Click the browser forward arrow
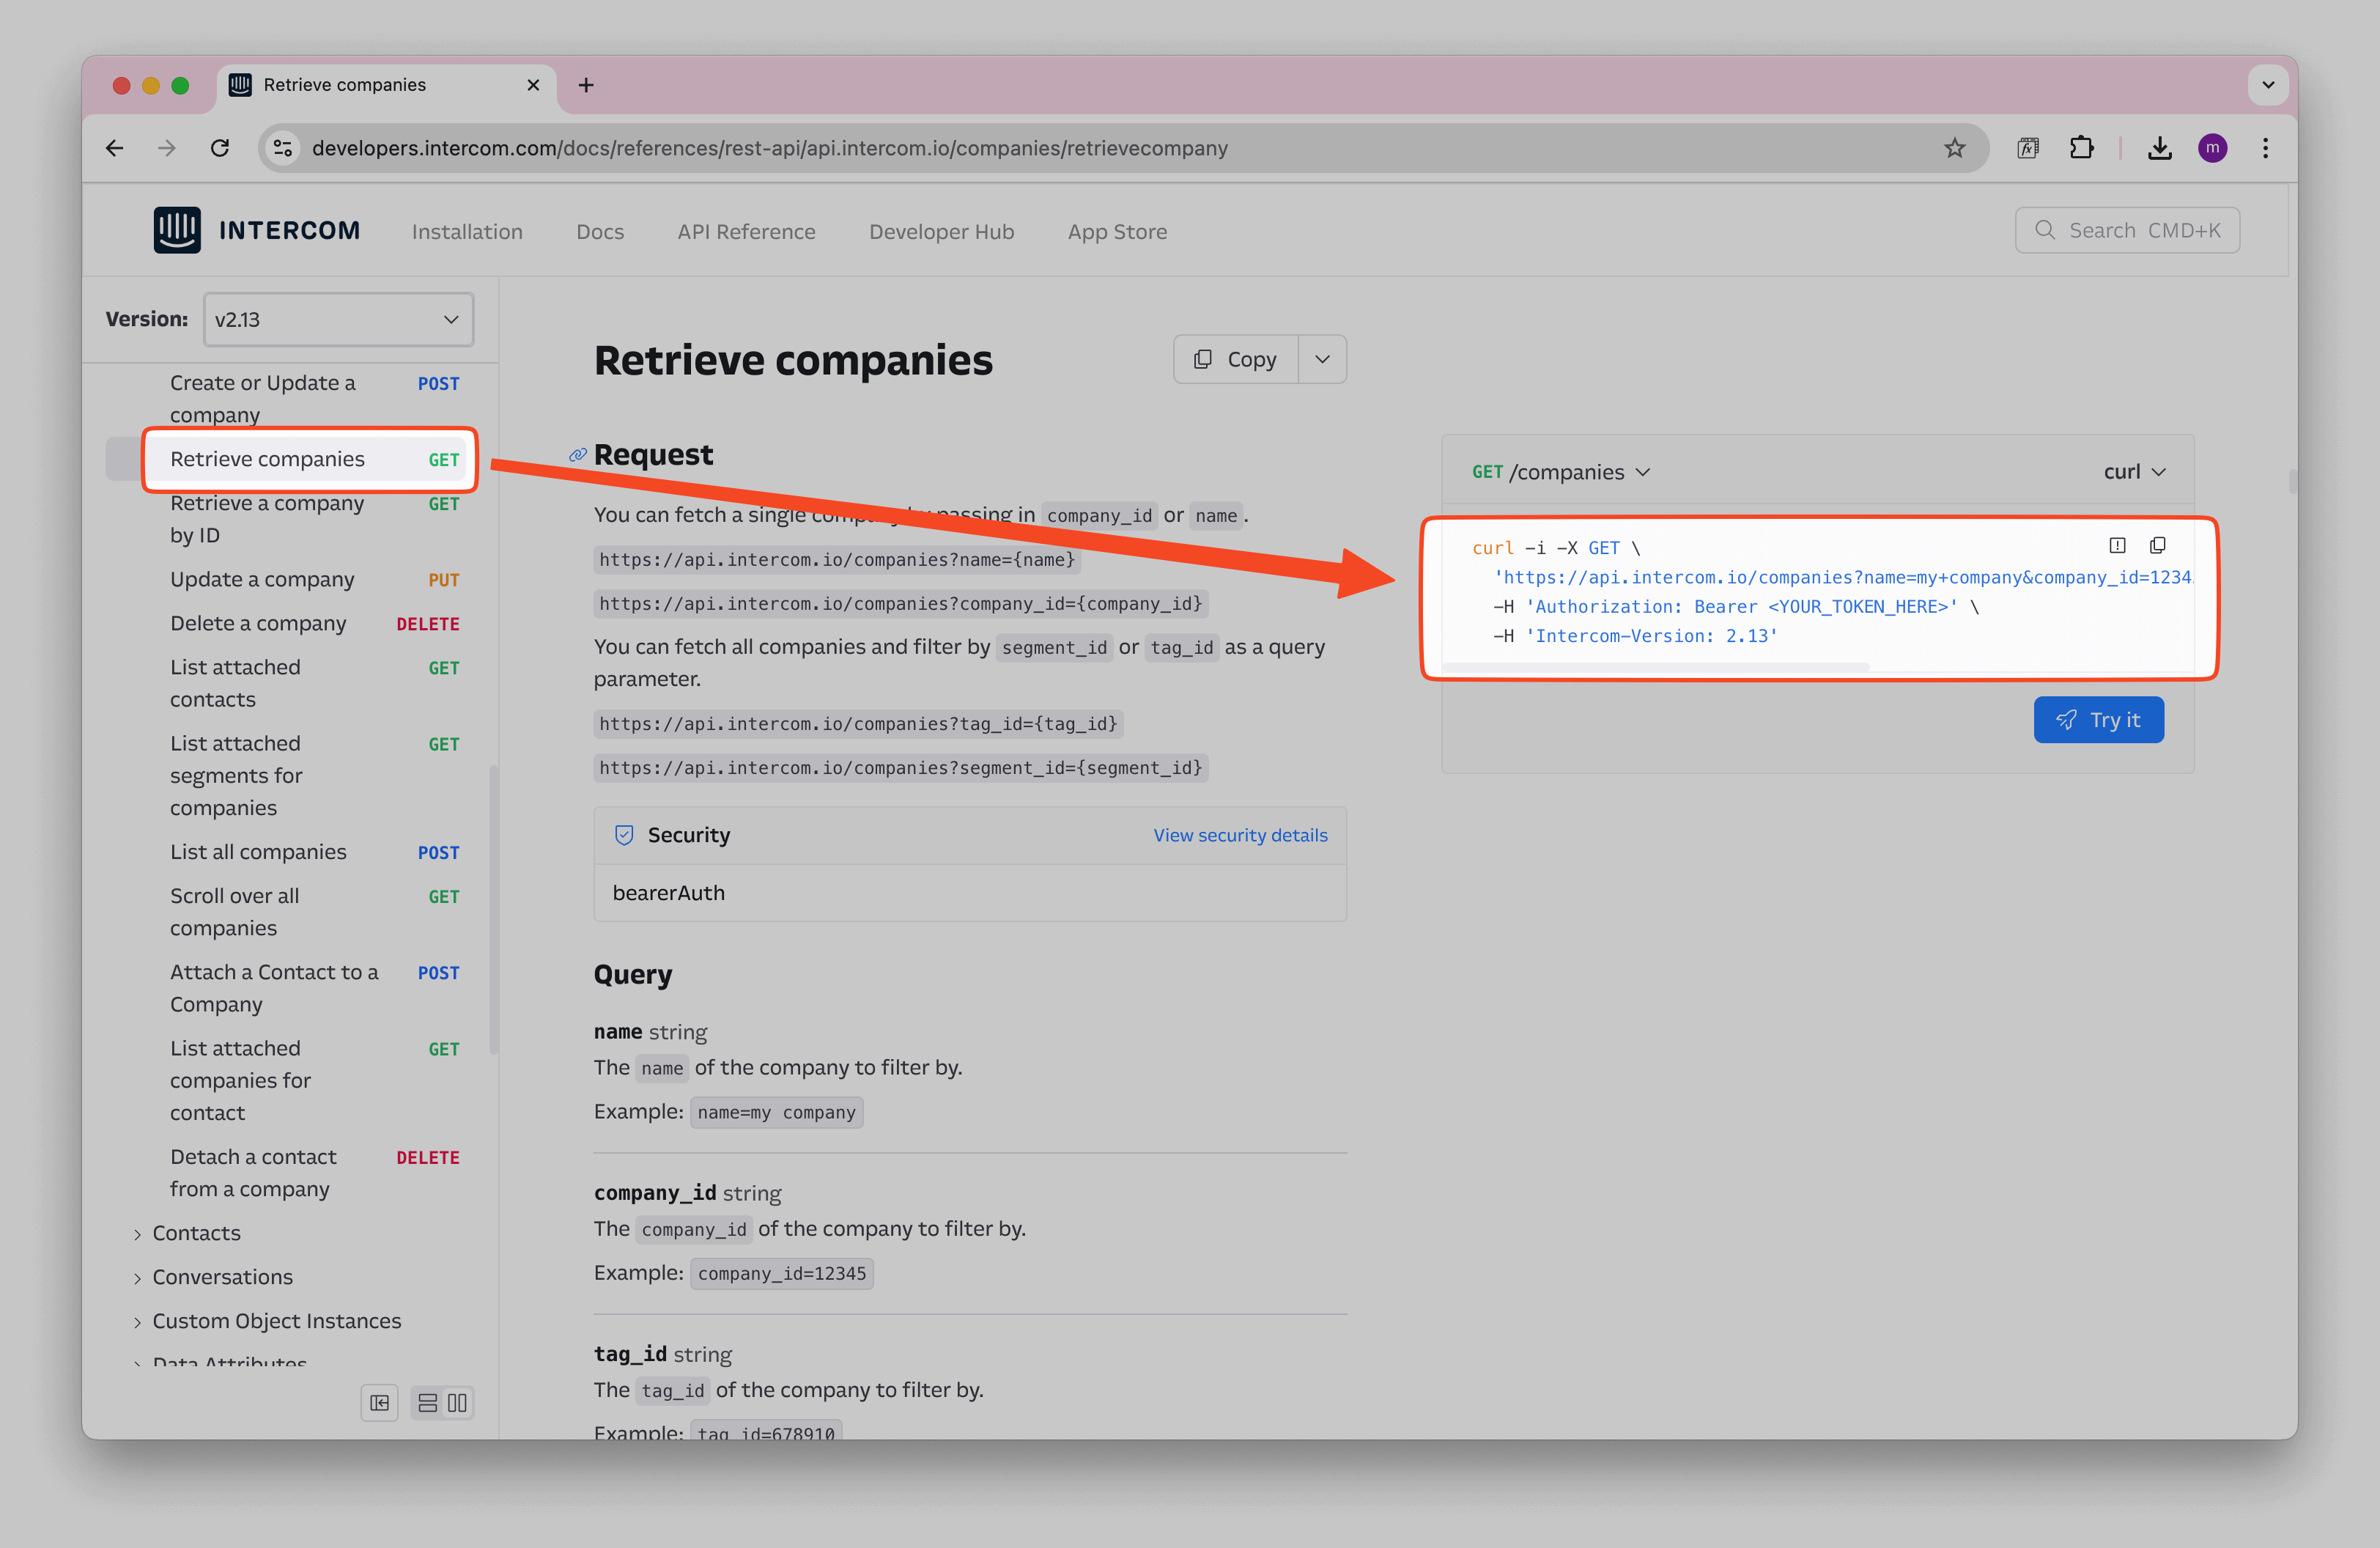Image resolution: width=2380 pixels, height=1548 pixels. tap(167, 148)
